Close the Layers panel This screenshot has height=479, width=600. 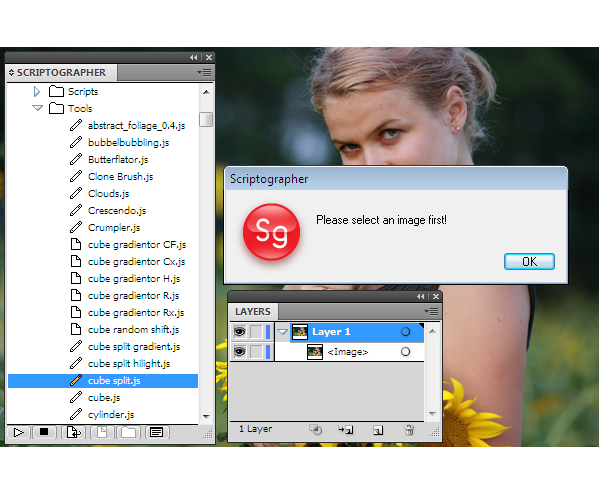pyautogui.click(x=435, y=297)
